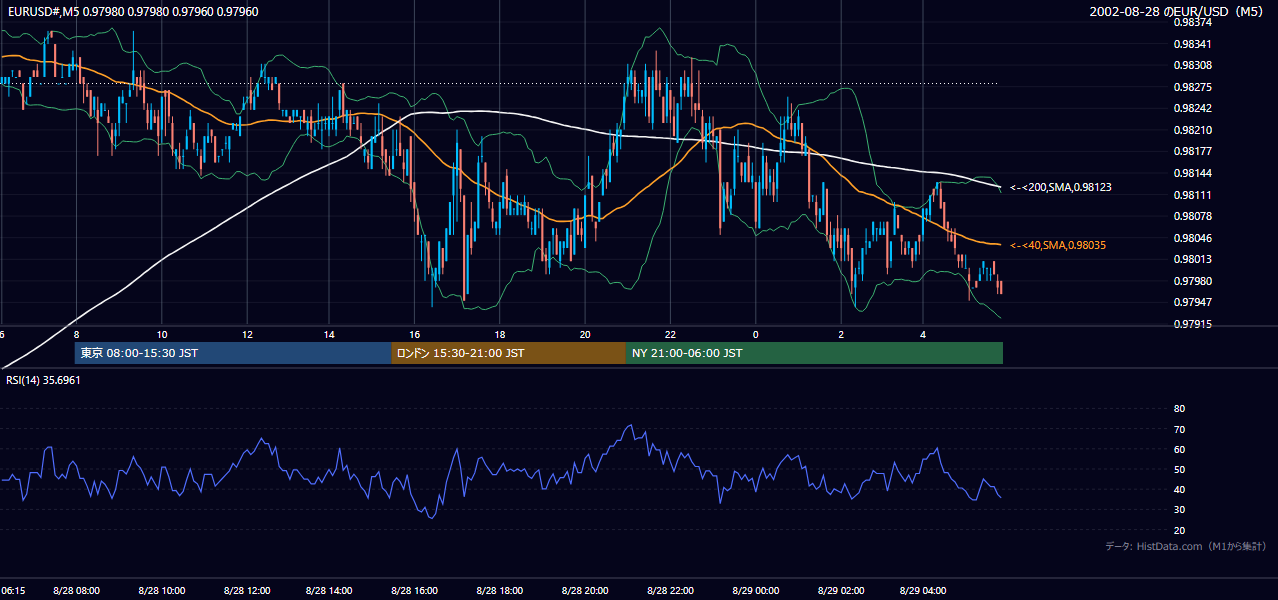Click price axis label 0.98210
Image resolution: width=1278 pixels, height=600 pixels.
pyautogui.click(x=1191, y=130)
